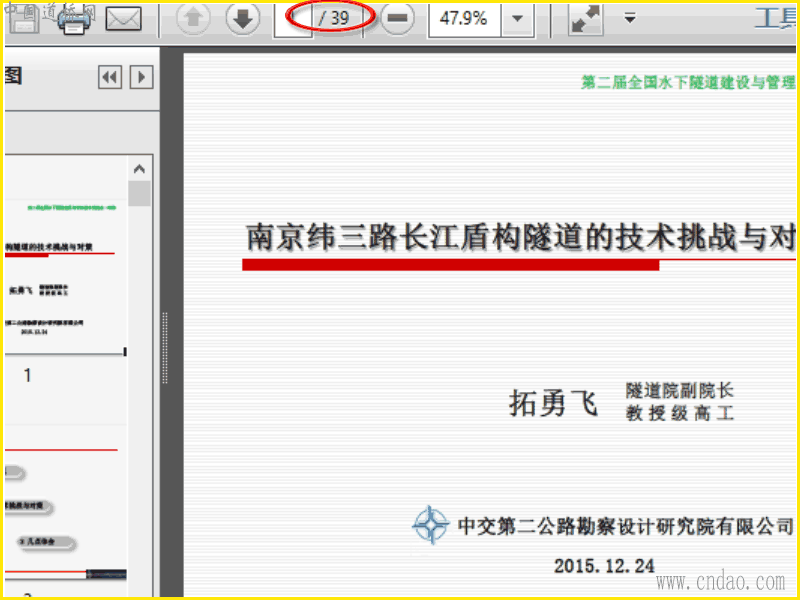
Task: Open the toolbar overflow options arrow
Action: tap(630, 19)
